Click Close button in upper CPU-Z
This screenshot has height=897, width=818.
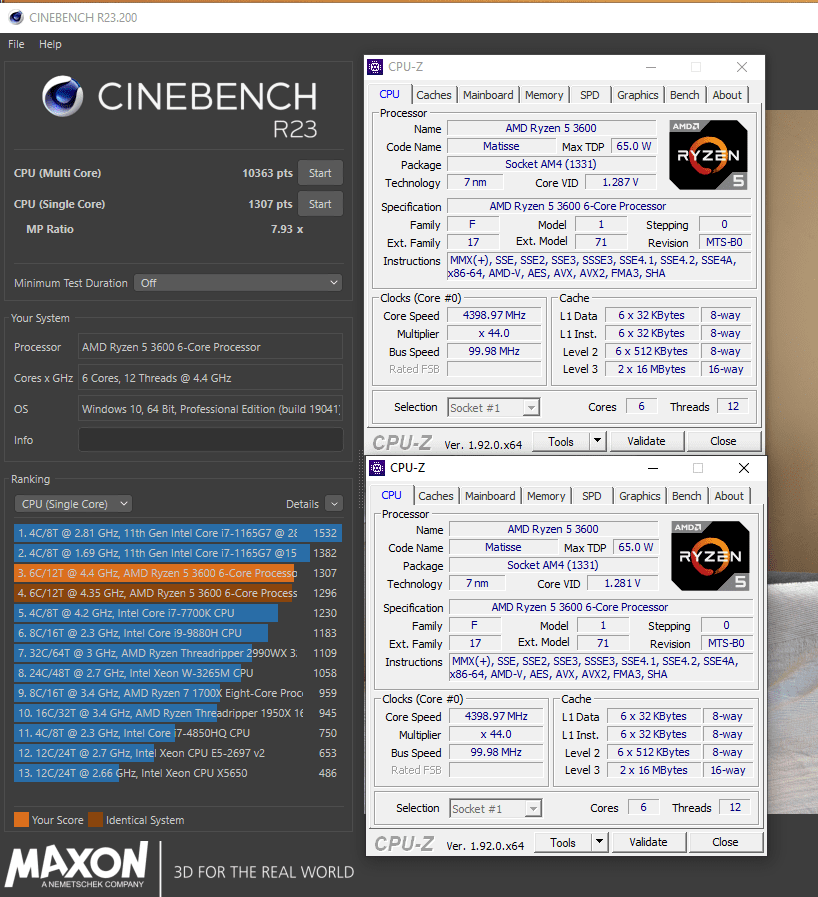[x=723, y=441]
